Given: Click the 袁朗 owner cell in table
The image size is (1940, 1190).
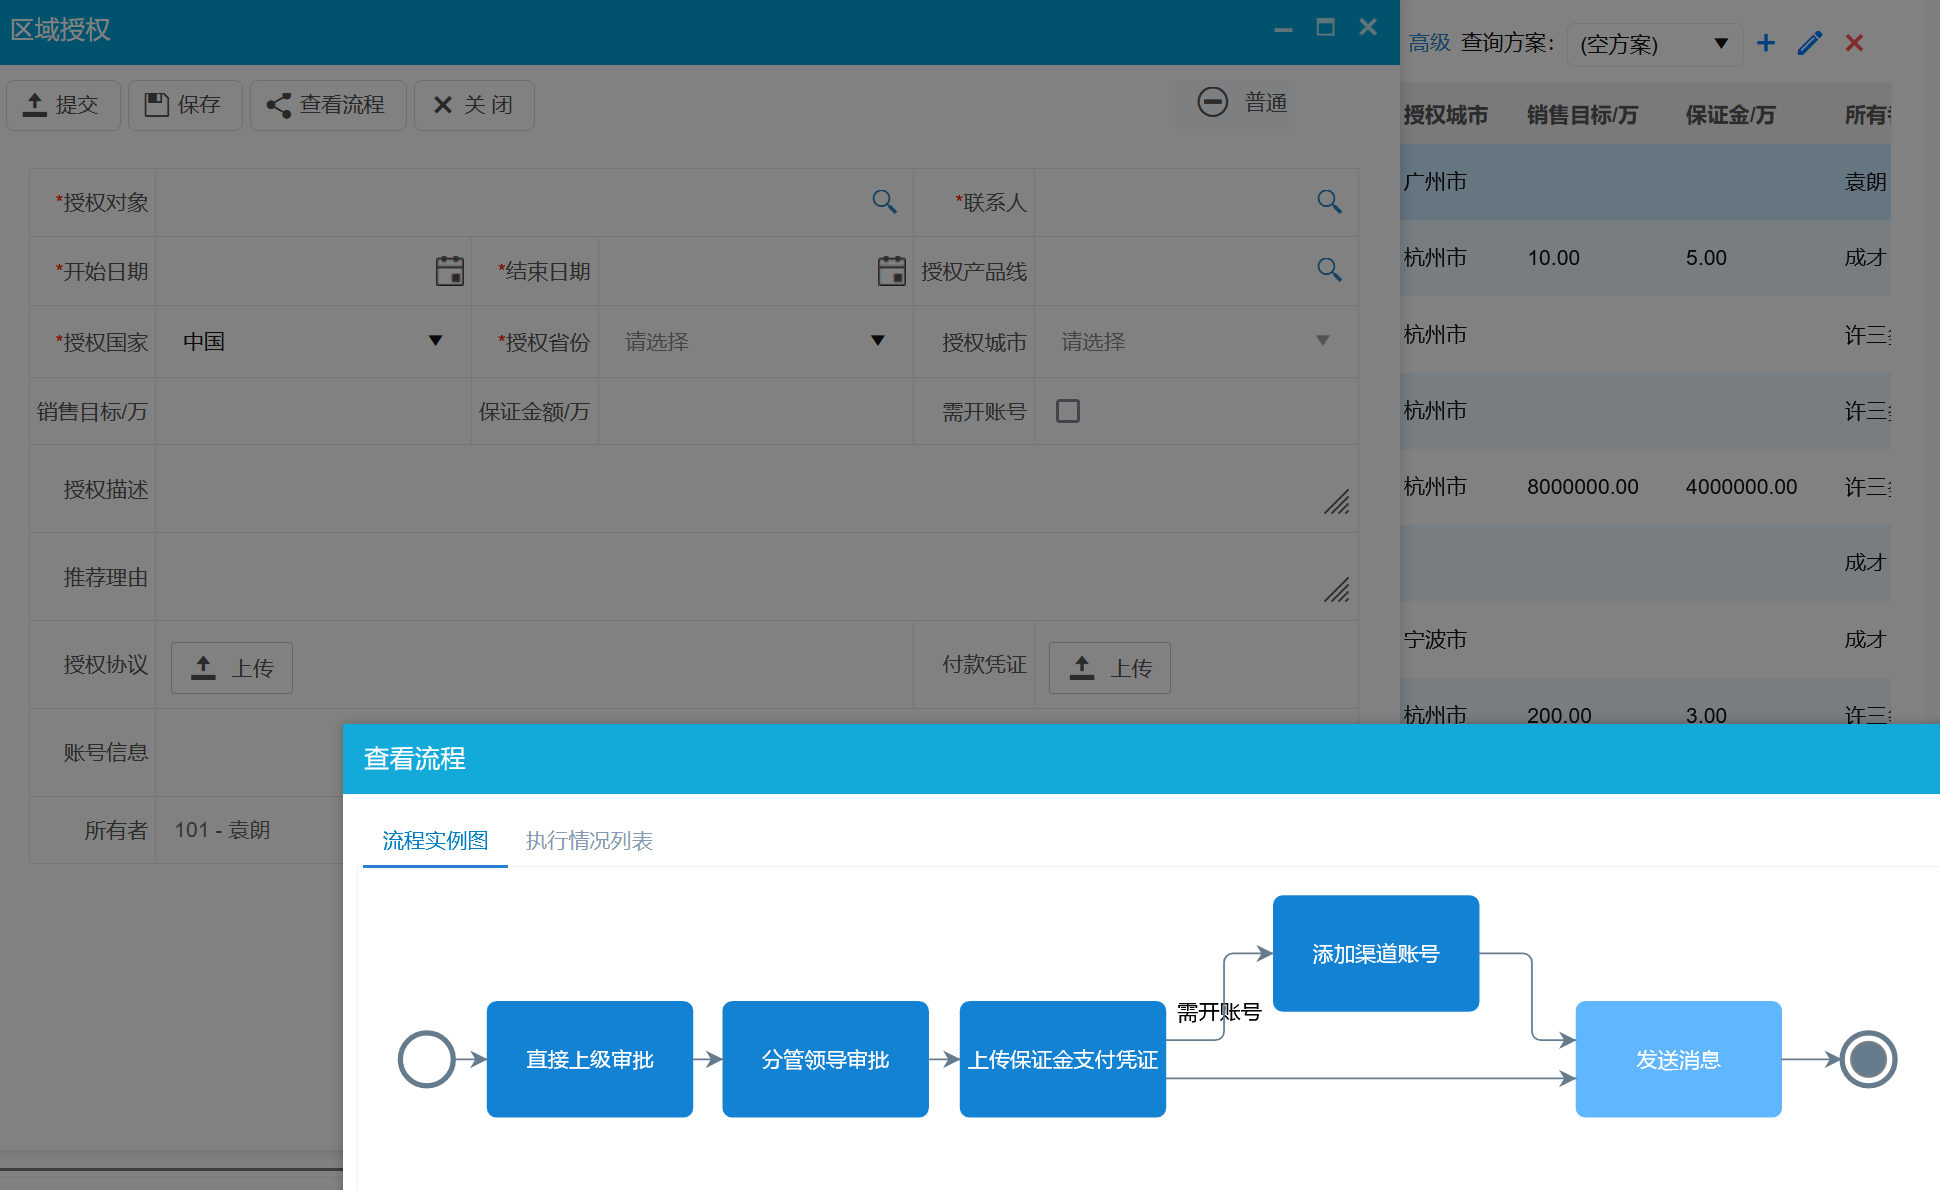Looking at the screenshot, I should 1865,182.
